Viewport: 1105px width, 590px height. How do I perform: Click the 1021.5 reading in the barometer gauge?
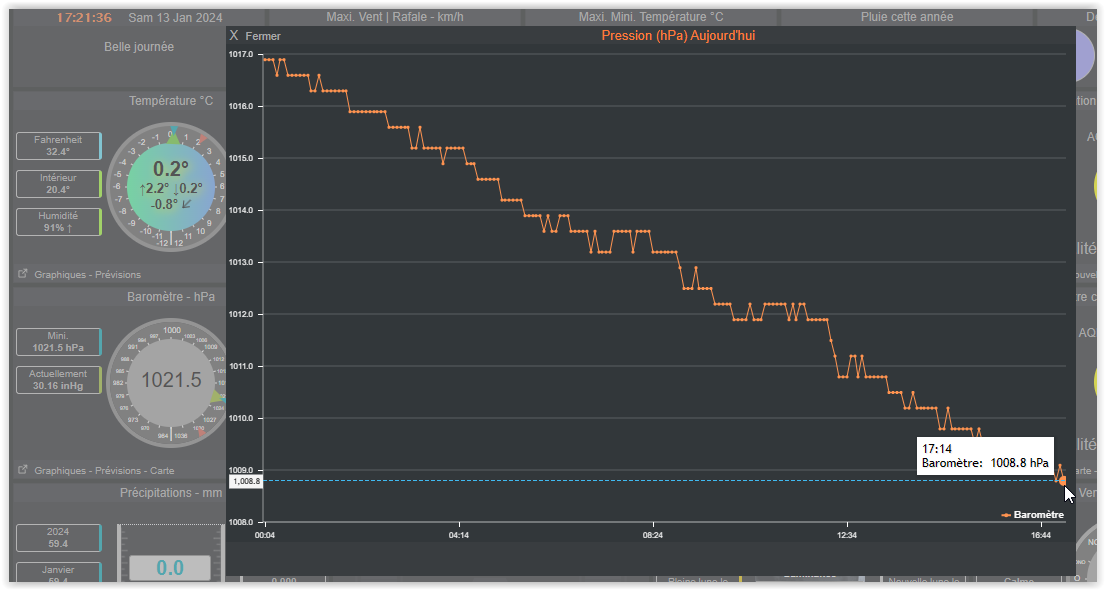click(x=171, y=381)
